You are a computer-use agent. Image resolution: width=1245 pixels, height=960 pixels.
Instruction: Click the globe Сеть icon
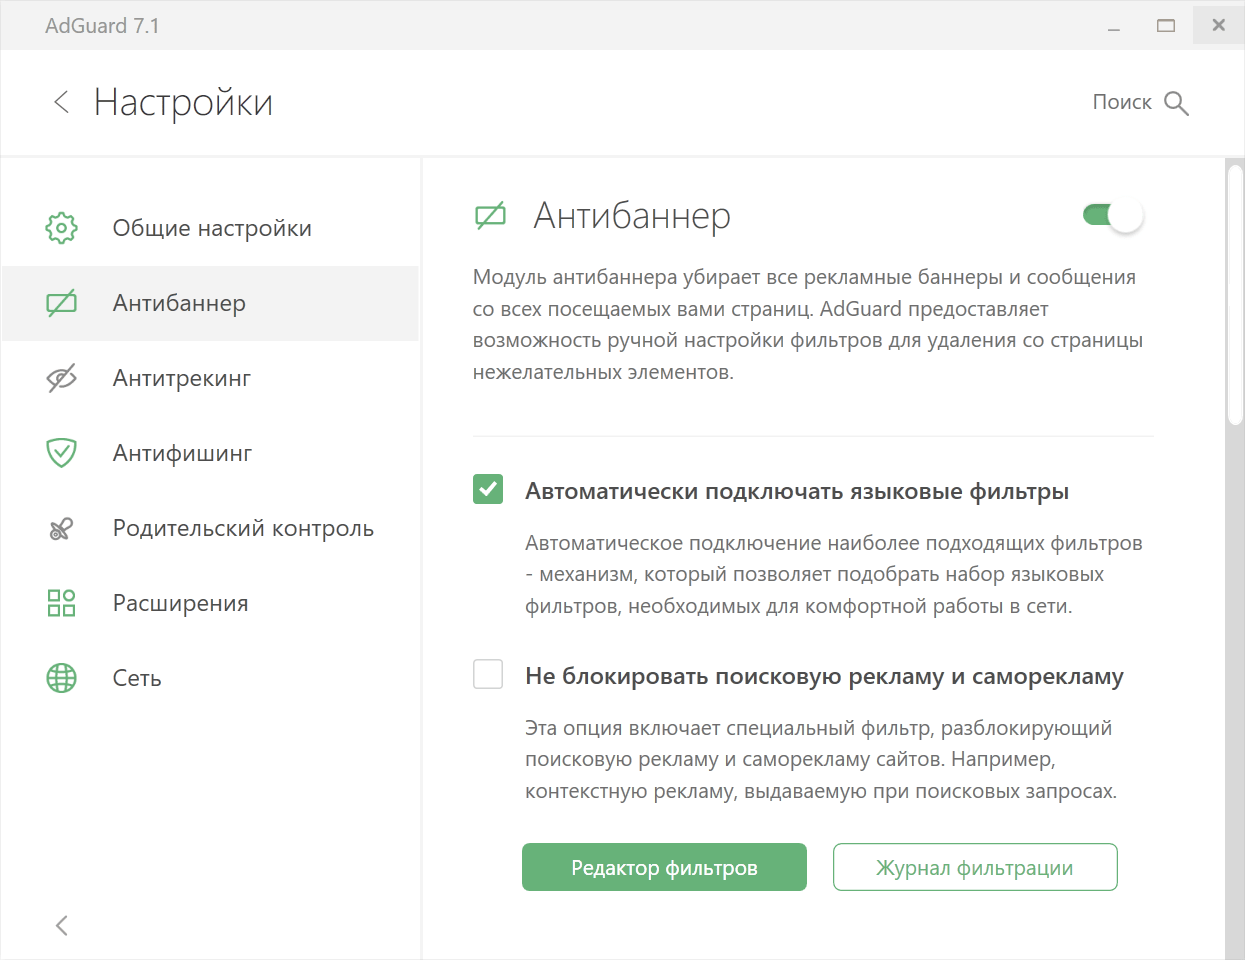tap(61, 678)
